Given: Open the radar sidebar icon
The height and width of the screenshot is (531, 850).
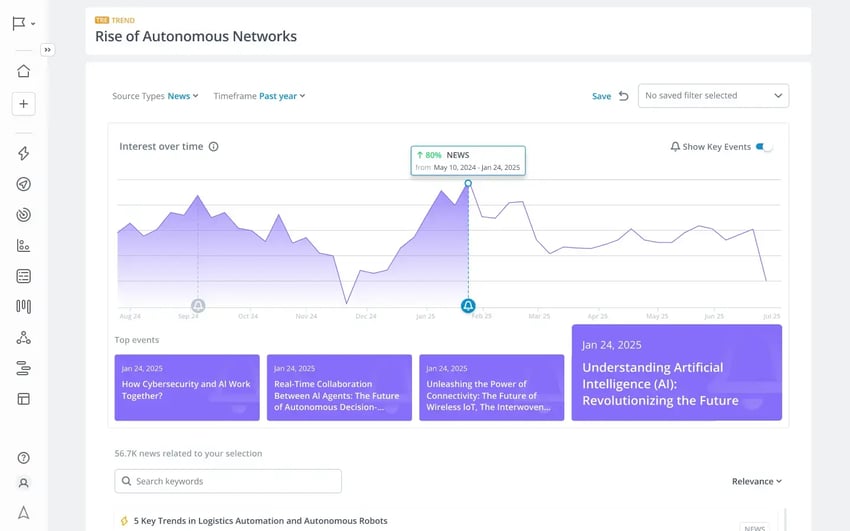Looking at the screenshot, I should pyautogui.click(x=23, y=215).
